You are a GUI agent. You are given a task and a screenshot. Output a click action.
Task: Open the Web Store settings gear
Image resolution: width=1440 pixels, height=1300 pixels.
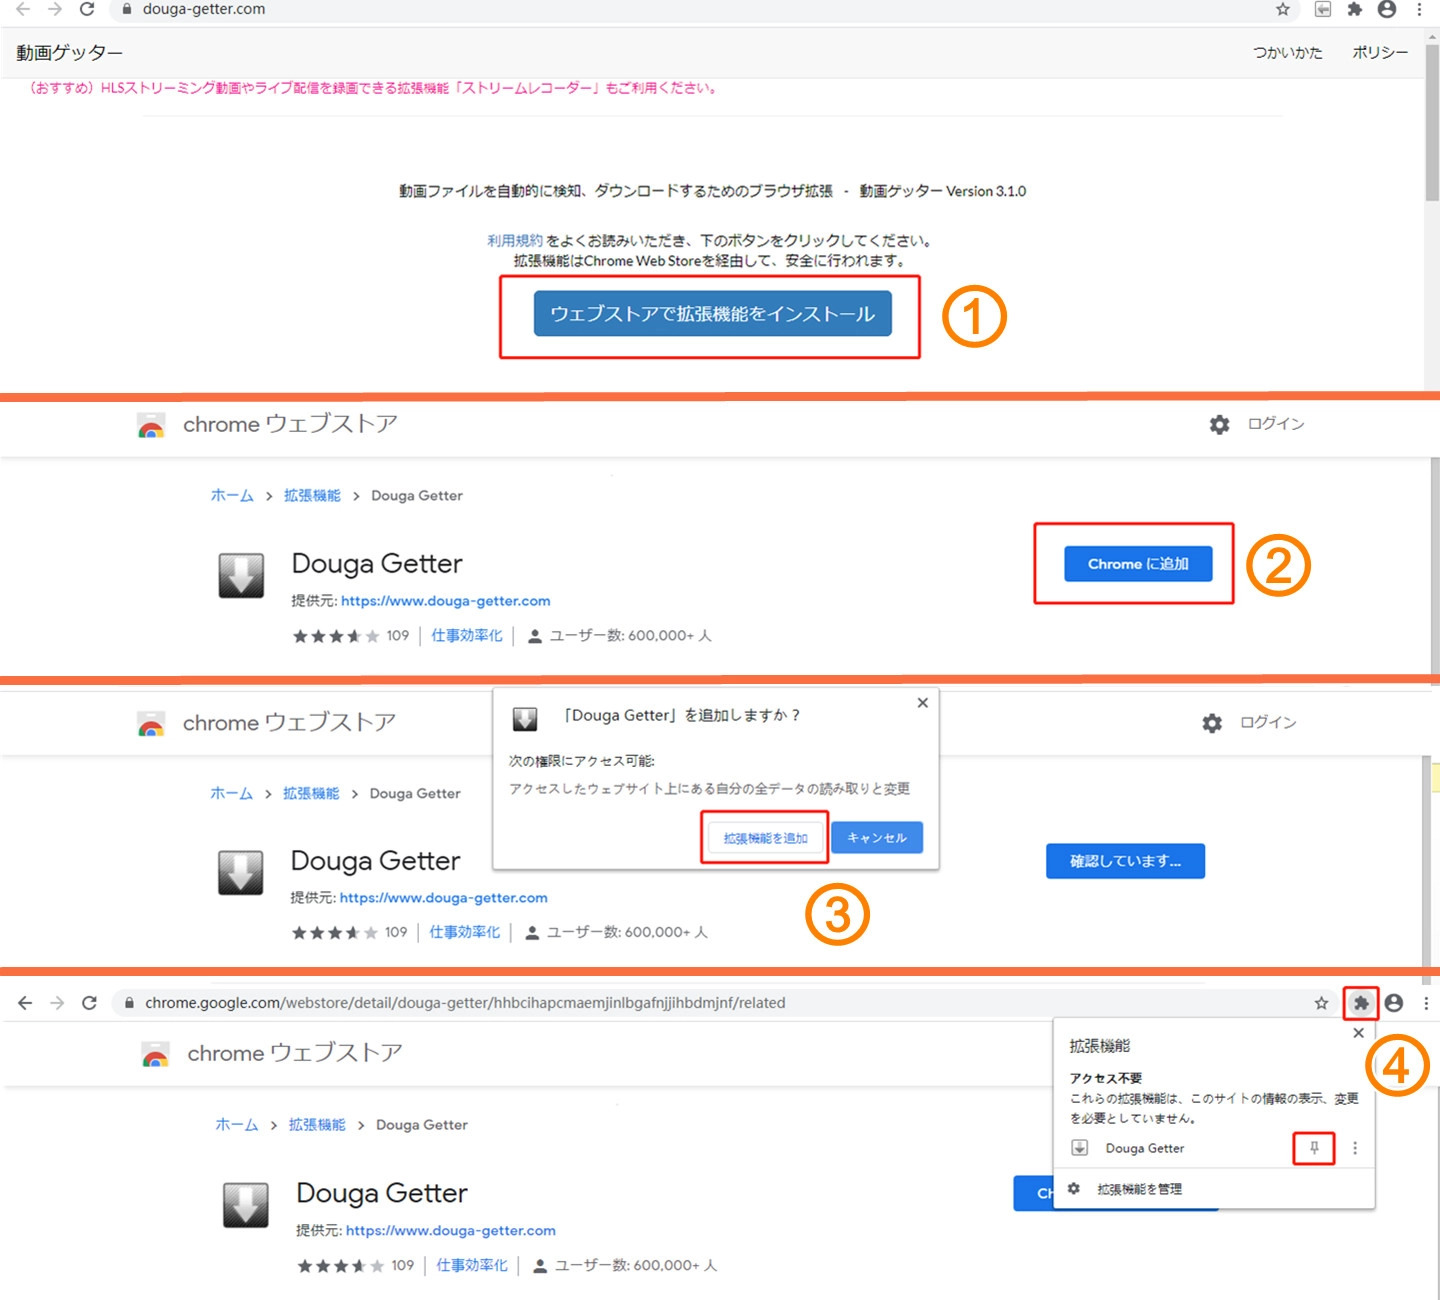pyautogui.click(x=1219, y=424)
